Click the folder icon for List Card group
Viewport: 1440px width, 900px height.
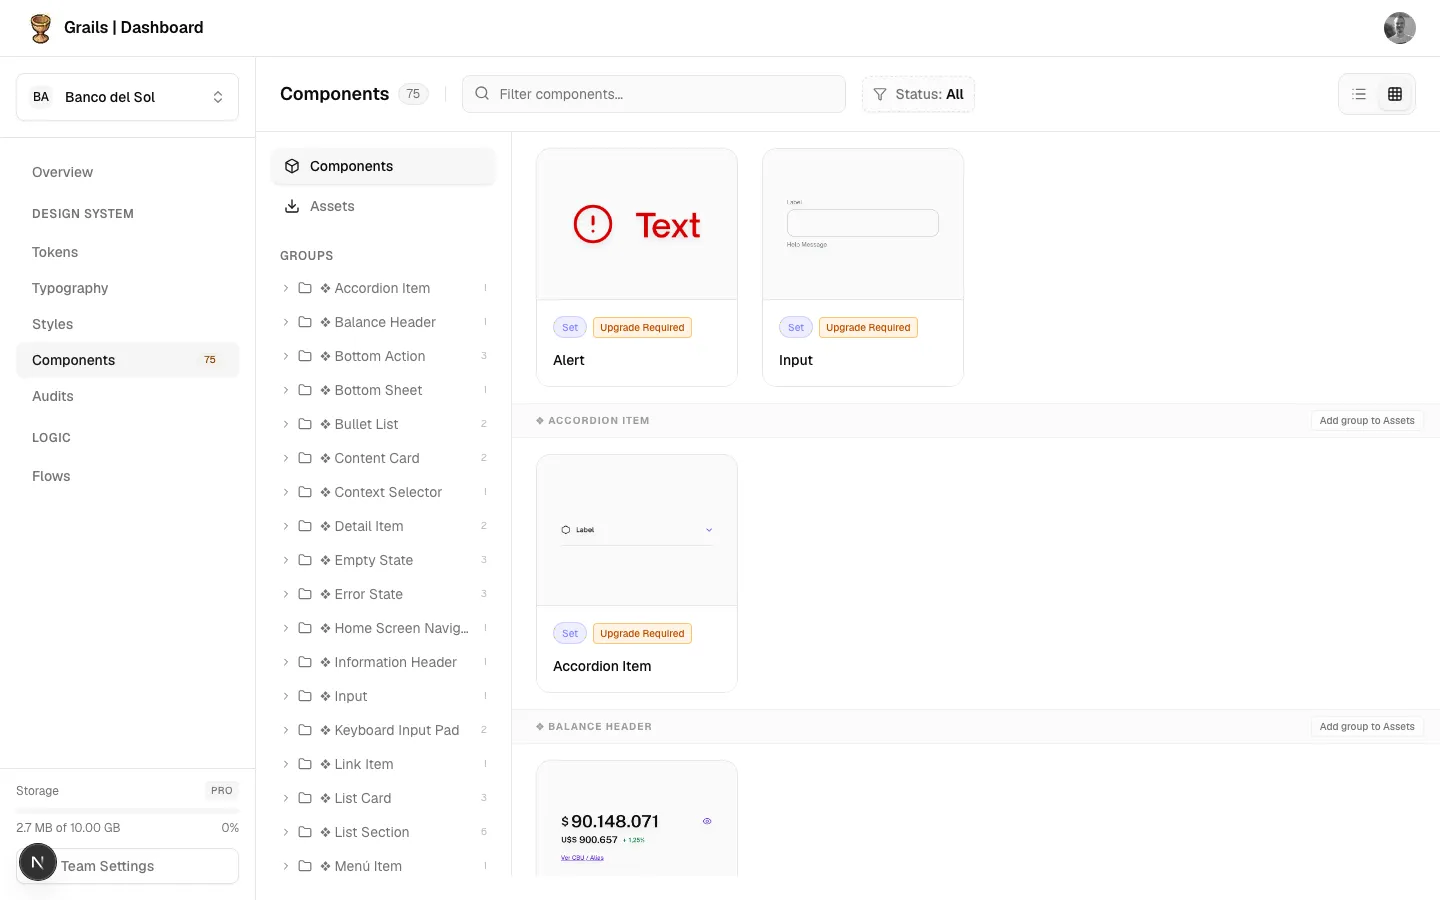(x=305, y=798)
